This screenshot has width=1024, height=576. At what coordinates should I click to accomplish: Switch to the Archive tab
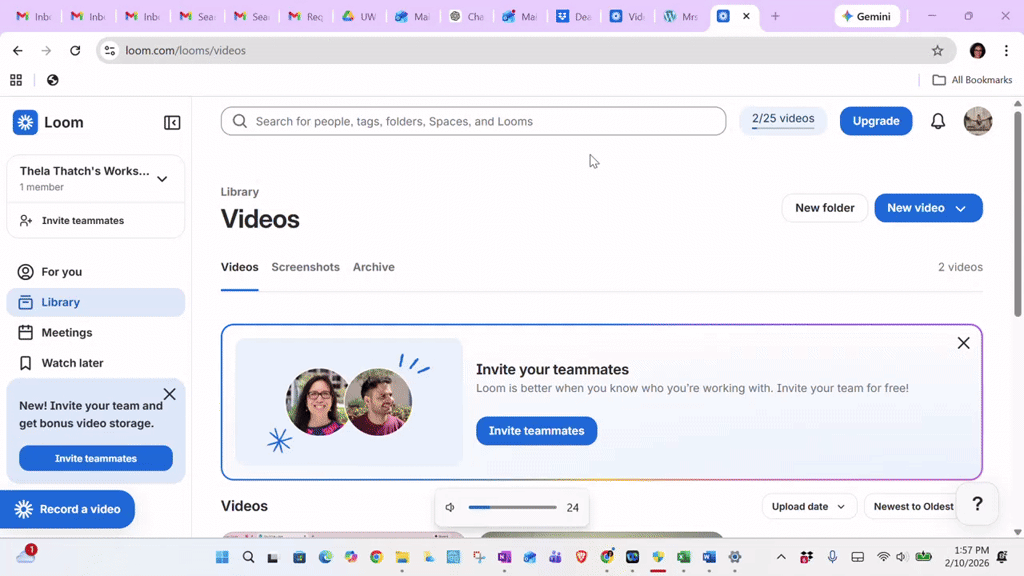(374, 267)
